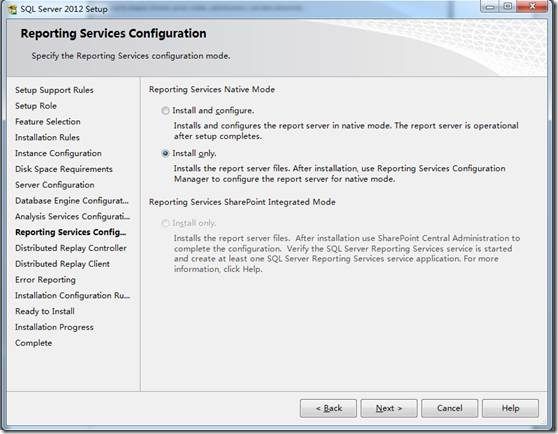558x434 pixels.
Task: Click the bold Reporting Services Config step
Action: (x=71, y=232)
